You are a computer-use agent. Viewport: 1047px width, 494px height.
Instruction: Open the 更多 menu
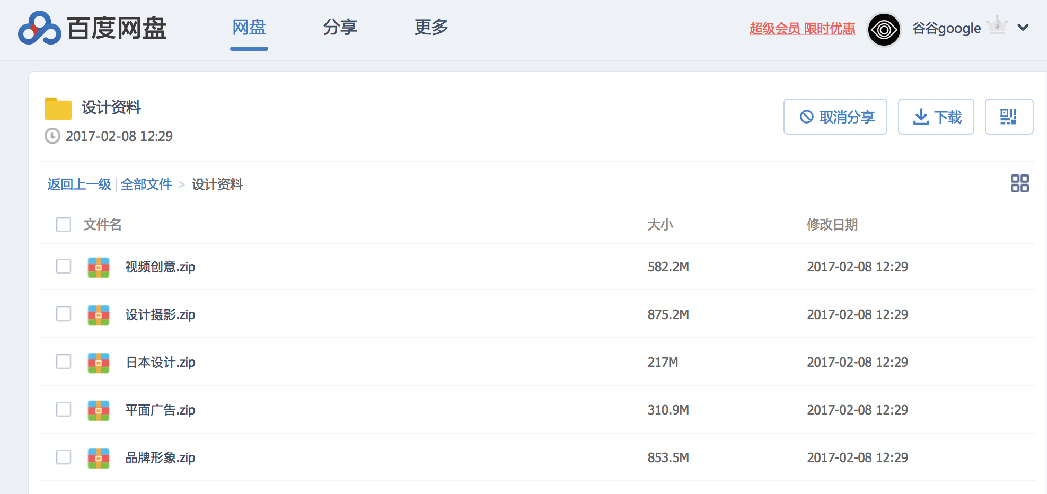pos(431,28)
